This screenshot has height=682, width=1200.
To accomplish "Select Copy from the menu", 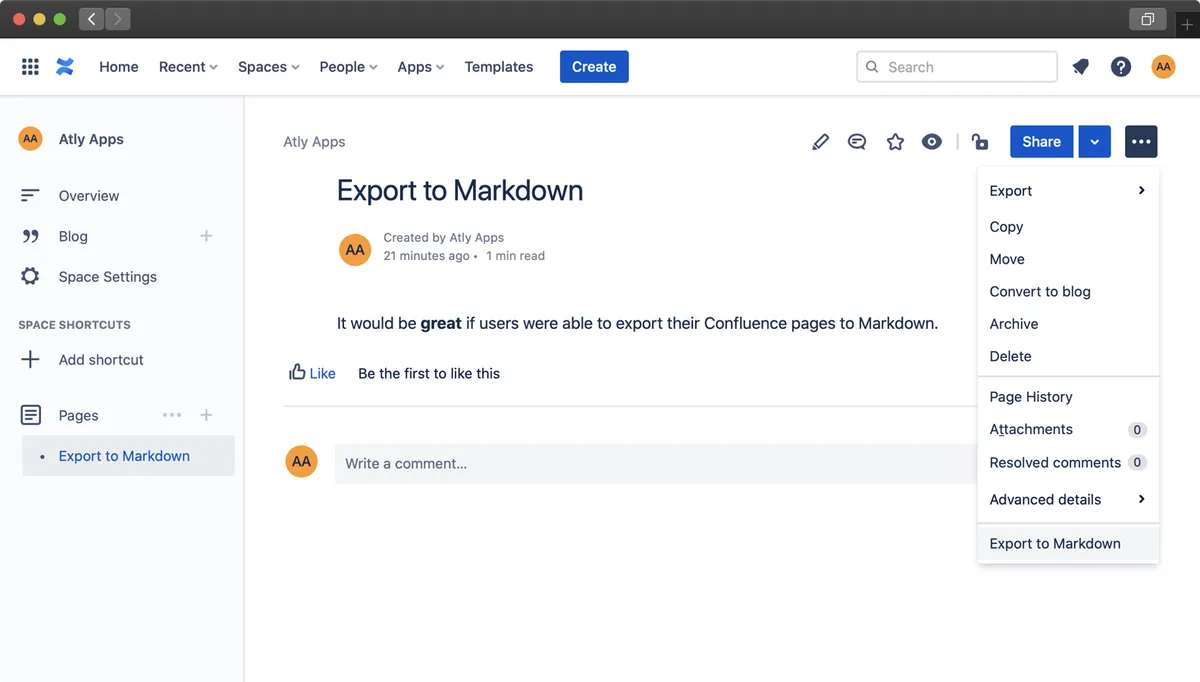I will coord(1068,227).
